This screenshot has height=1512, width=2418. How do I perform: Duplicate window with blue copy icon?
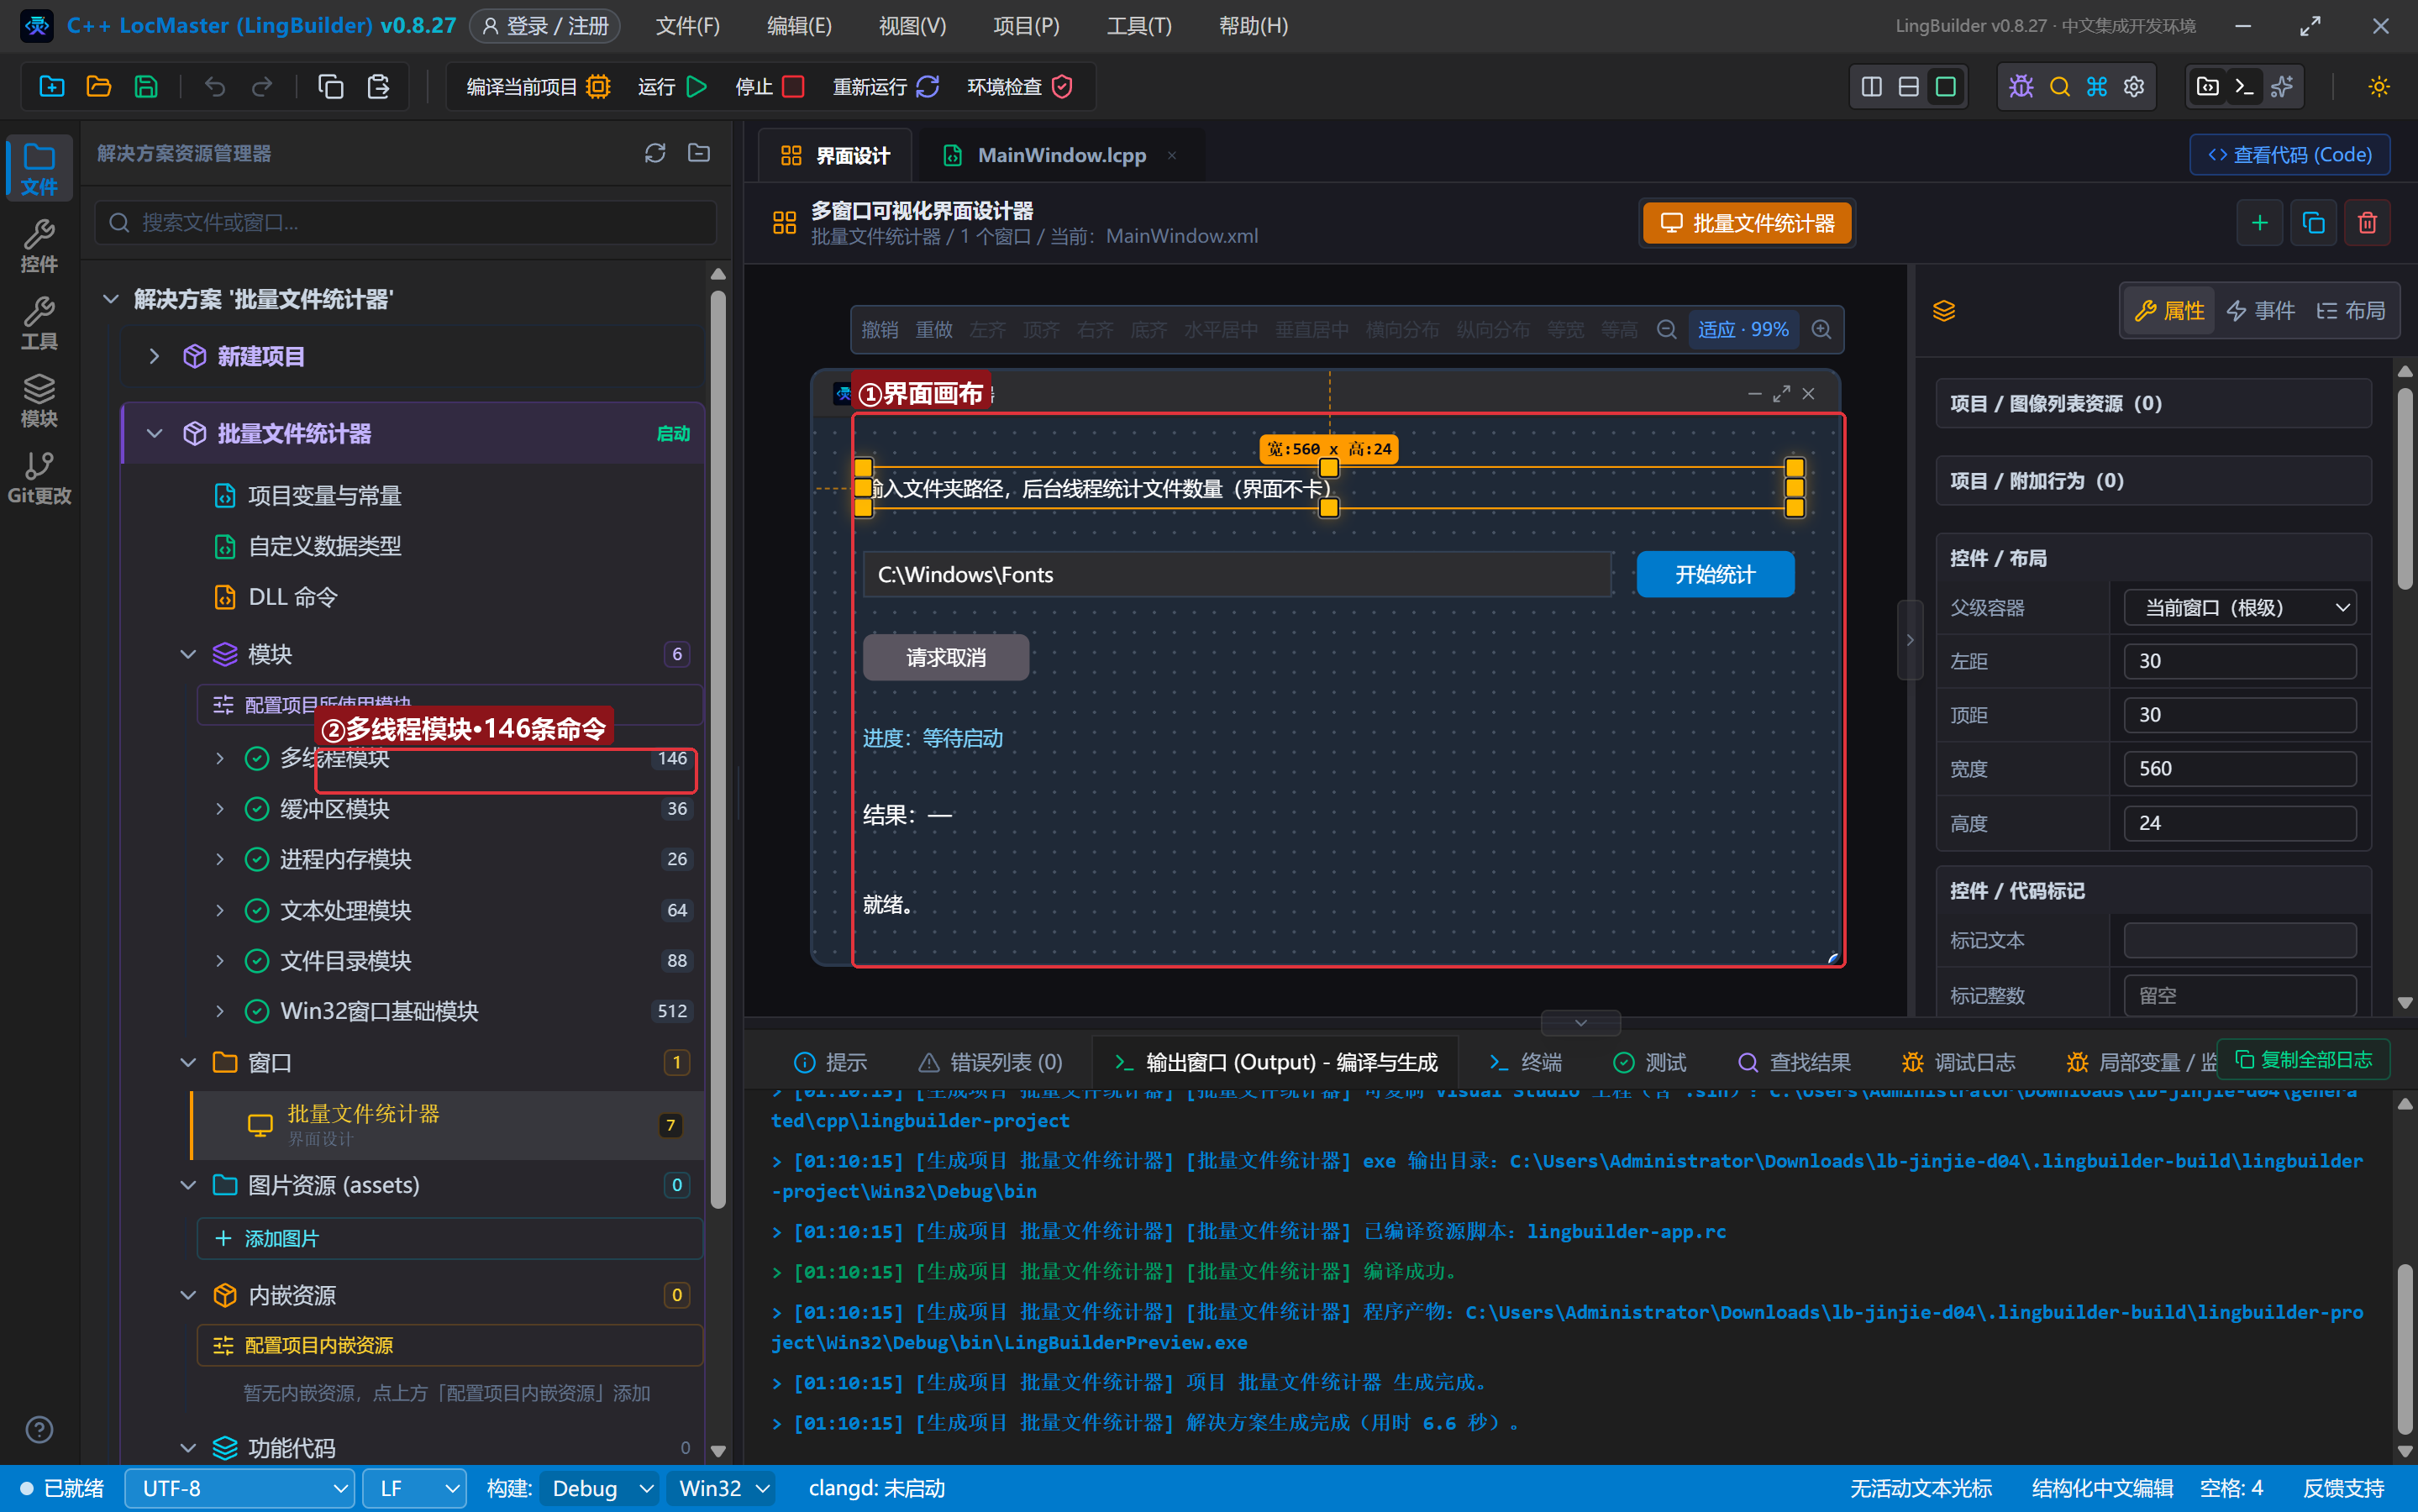2313,223
